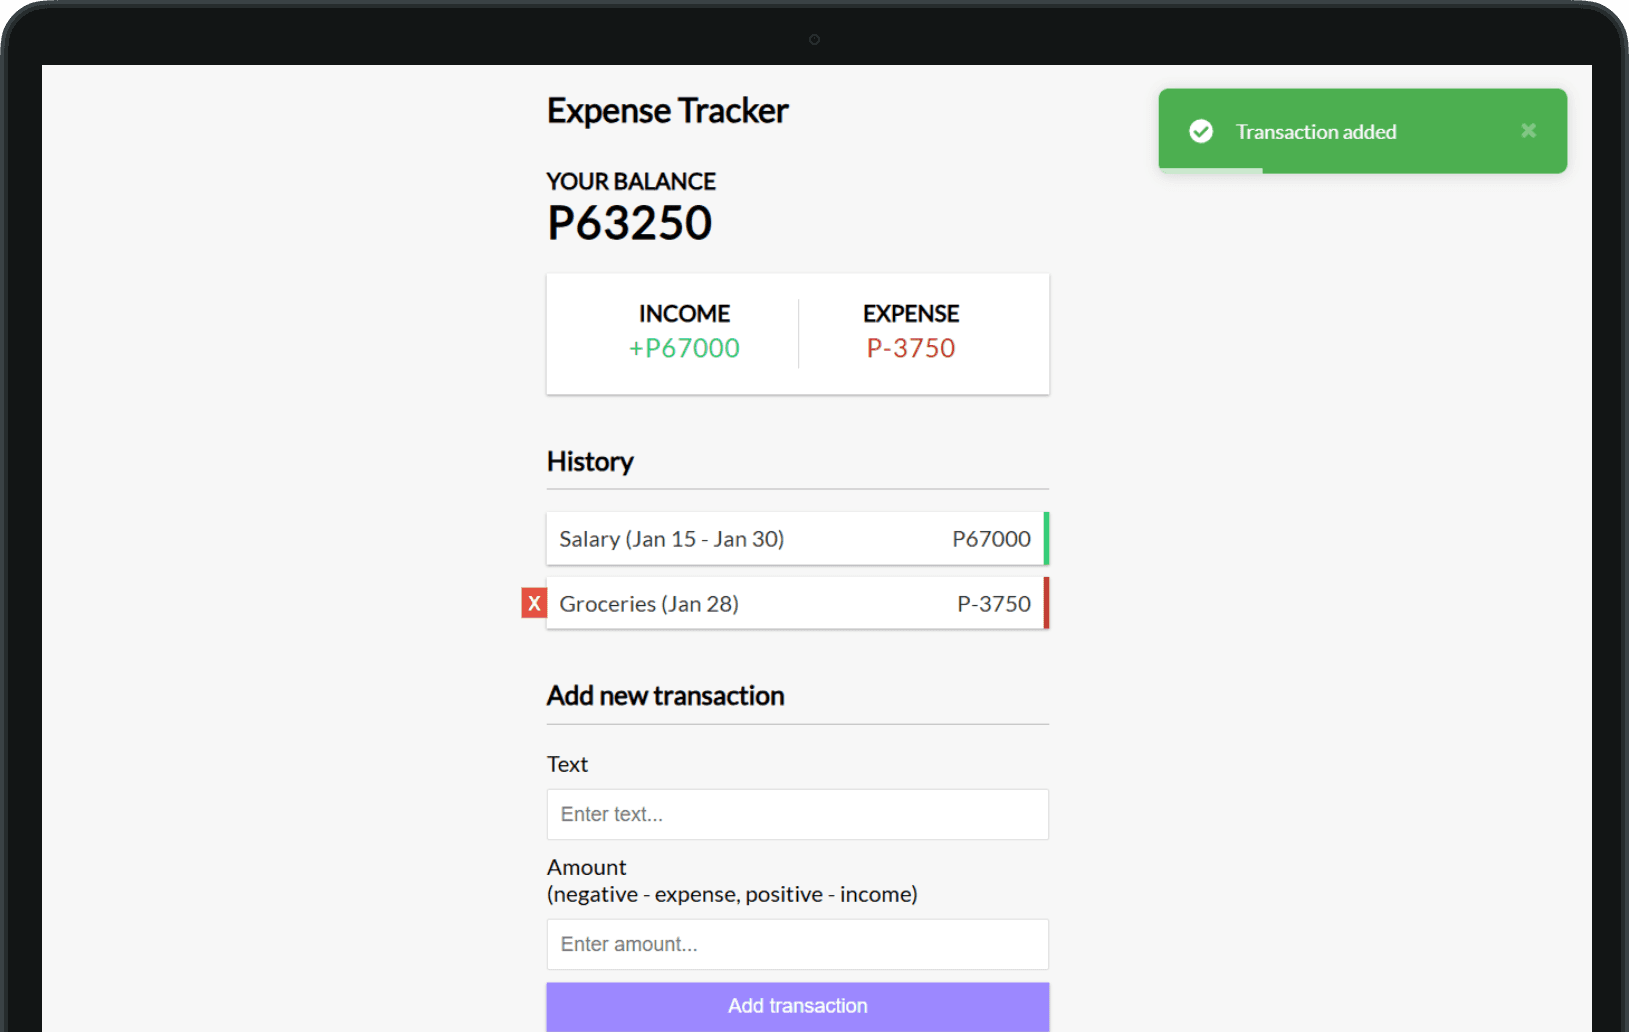The height and width of the screenshot is (1032, 1629).
Task: Click the Text input field
Action: 797,814
